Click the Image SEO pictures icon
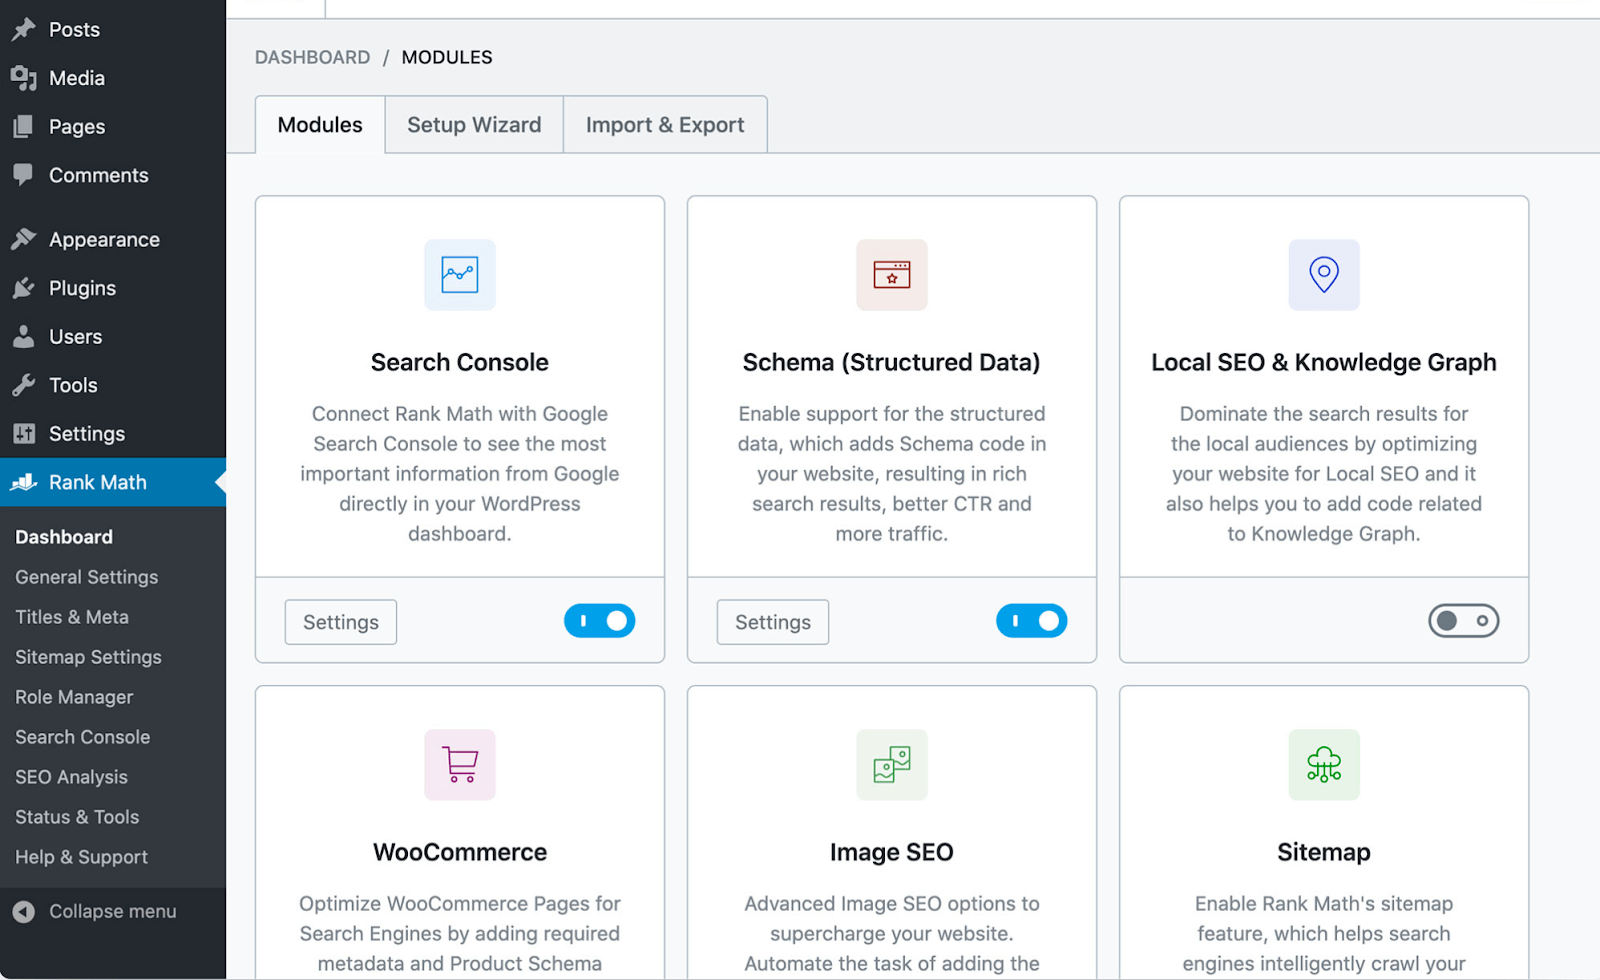 892,764
